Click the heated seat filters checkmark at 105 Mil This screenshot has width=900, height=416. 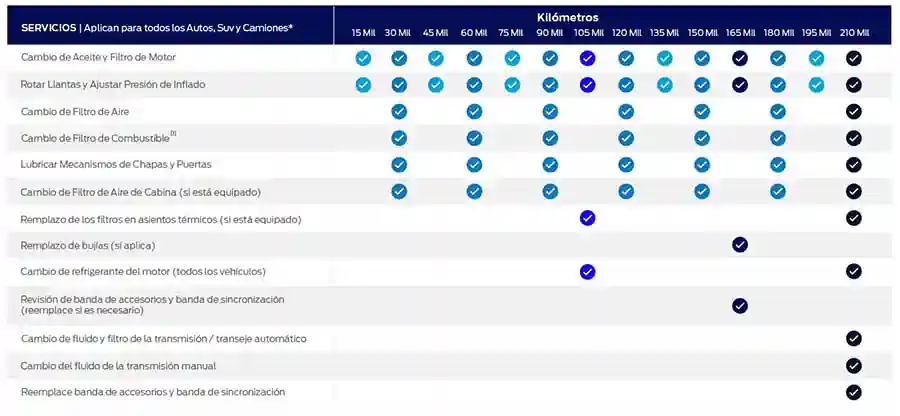[588, 218]
